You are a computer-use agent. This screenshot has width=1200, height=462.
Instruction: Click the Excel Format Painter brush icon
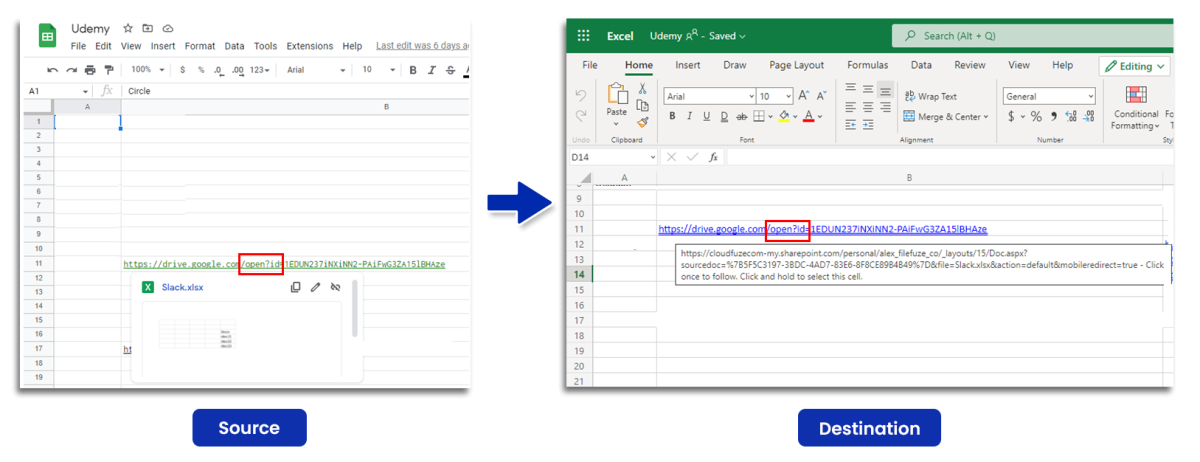coord(642,122)
